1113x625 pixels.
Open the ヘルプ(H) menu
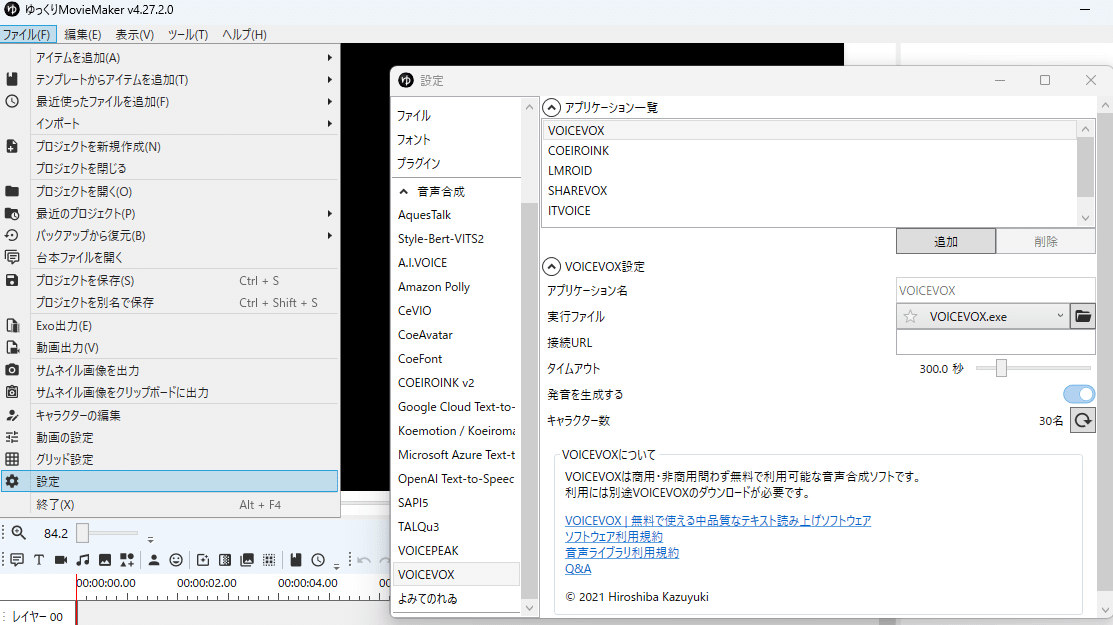pos(244,34)
